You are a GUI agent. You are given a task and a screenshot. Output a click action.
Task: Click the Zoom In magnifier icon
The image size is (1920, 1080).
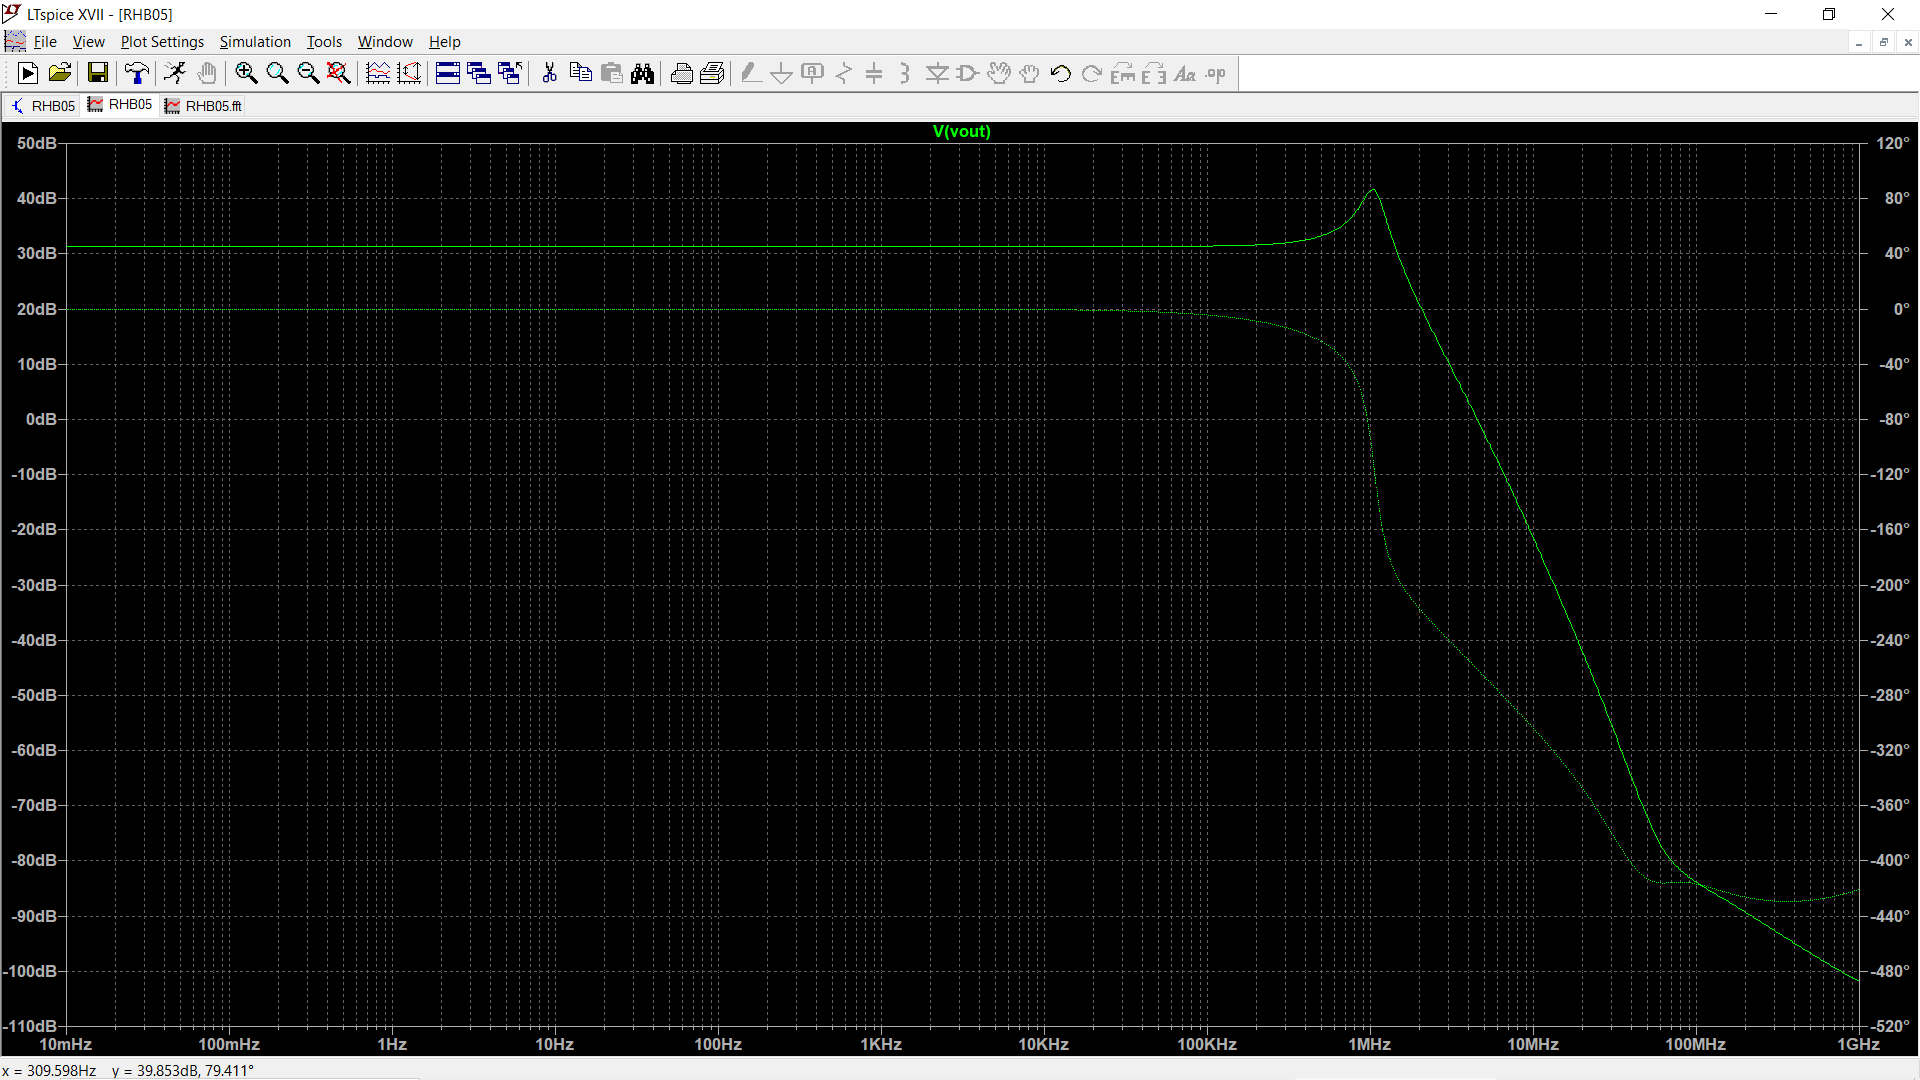[x=246, y=73]
